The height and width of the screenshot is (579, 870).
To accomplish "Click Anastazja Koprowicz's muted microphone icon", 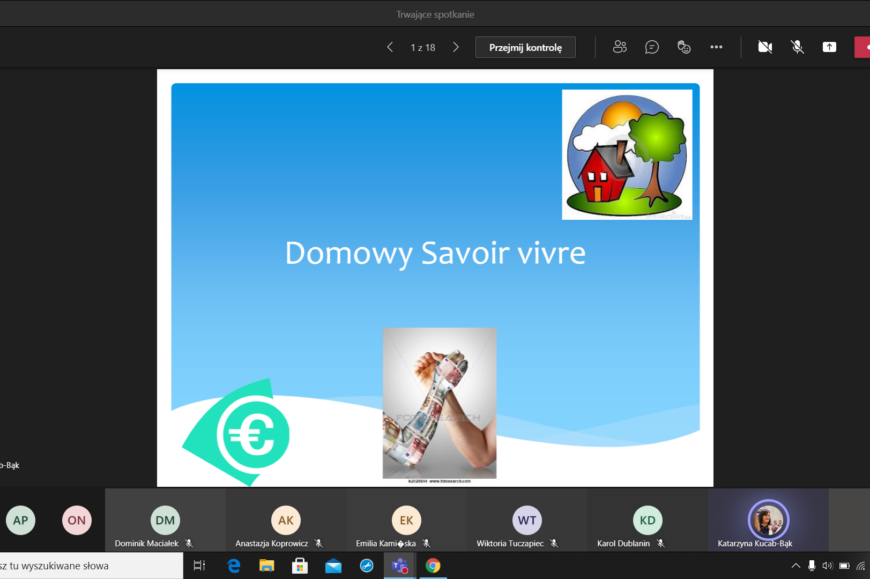I will pos(318,544).
